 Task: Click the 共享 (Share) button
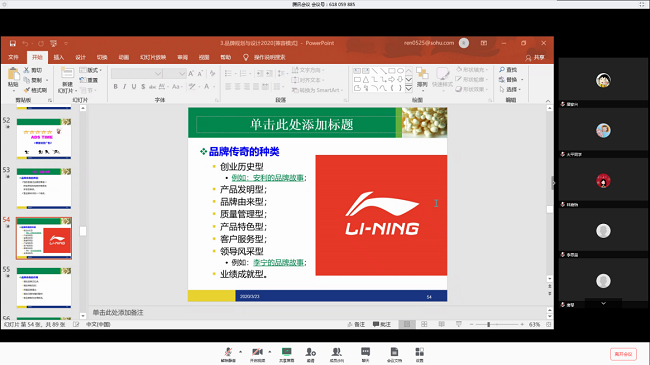tap(535, 58)
